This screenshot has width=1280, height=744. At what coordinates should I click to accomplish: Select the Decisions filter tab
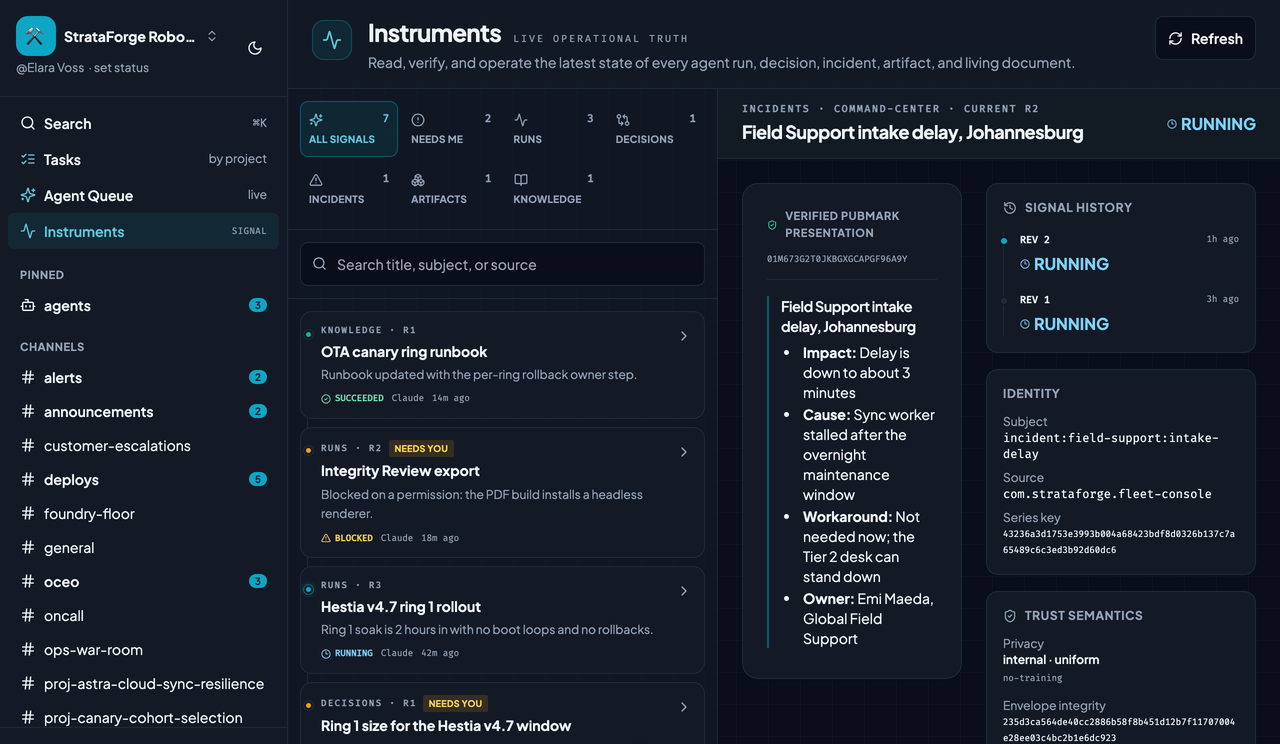pos(656,129)
